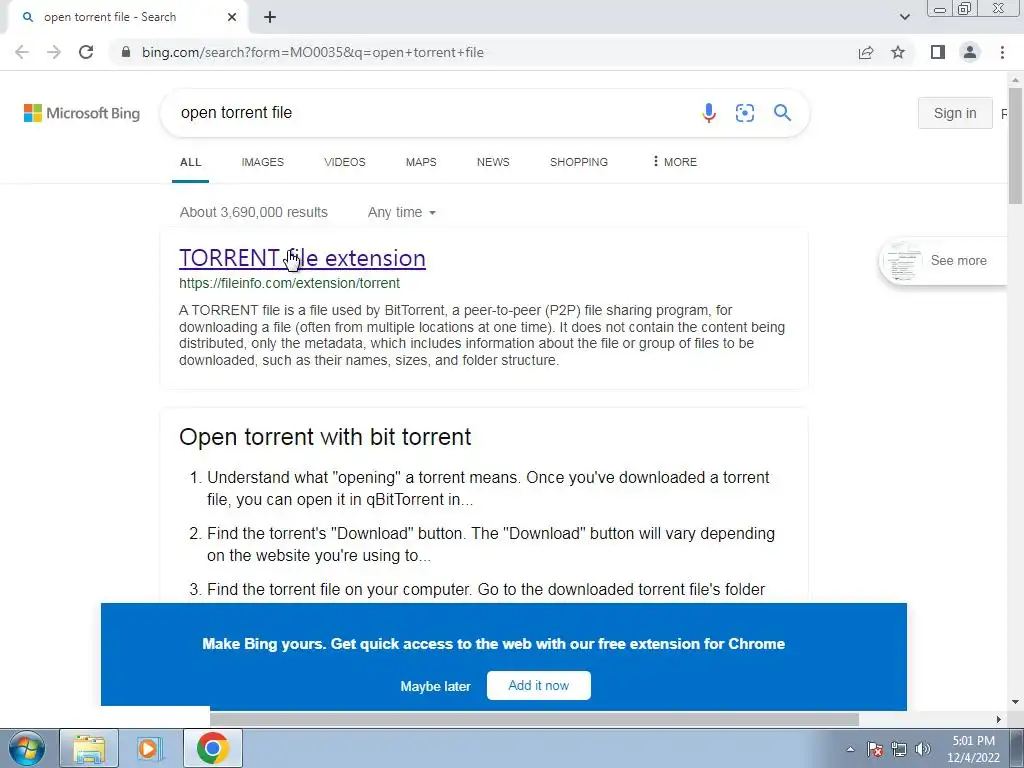Click the magnifier search button
Screen dimensions: 1024x768
pyautogui.click(x=782, y=113)
